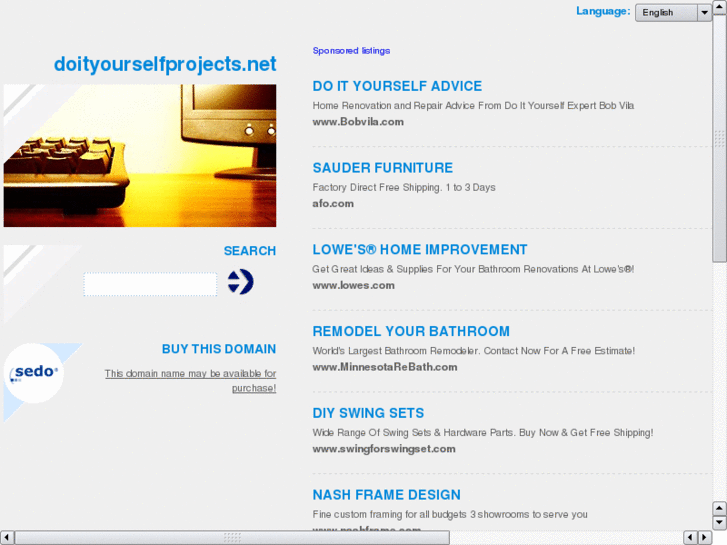Screen dimensions: 727x545
Task: Click 'Fine custom framing for all budgets' text
Action: (450, 514)
